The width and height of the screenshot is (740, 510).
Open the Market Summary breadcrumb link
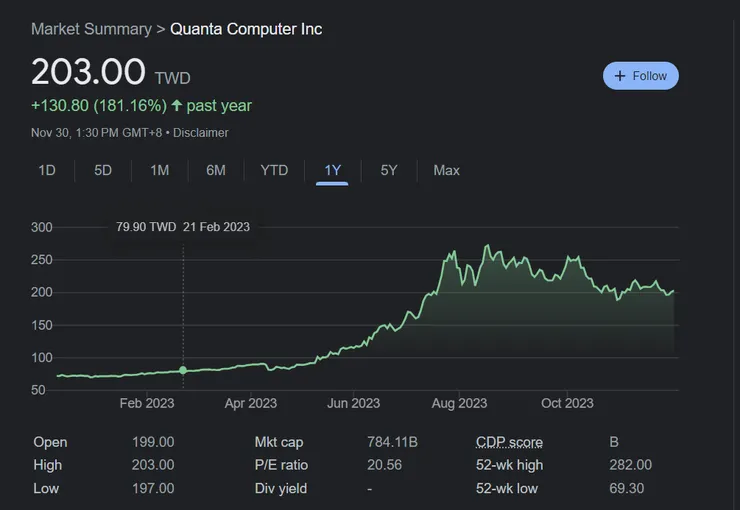coord(90,29)
